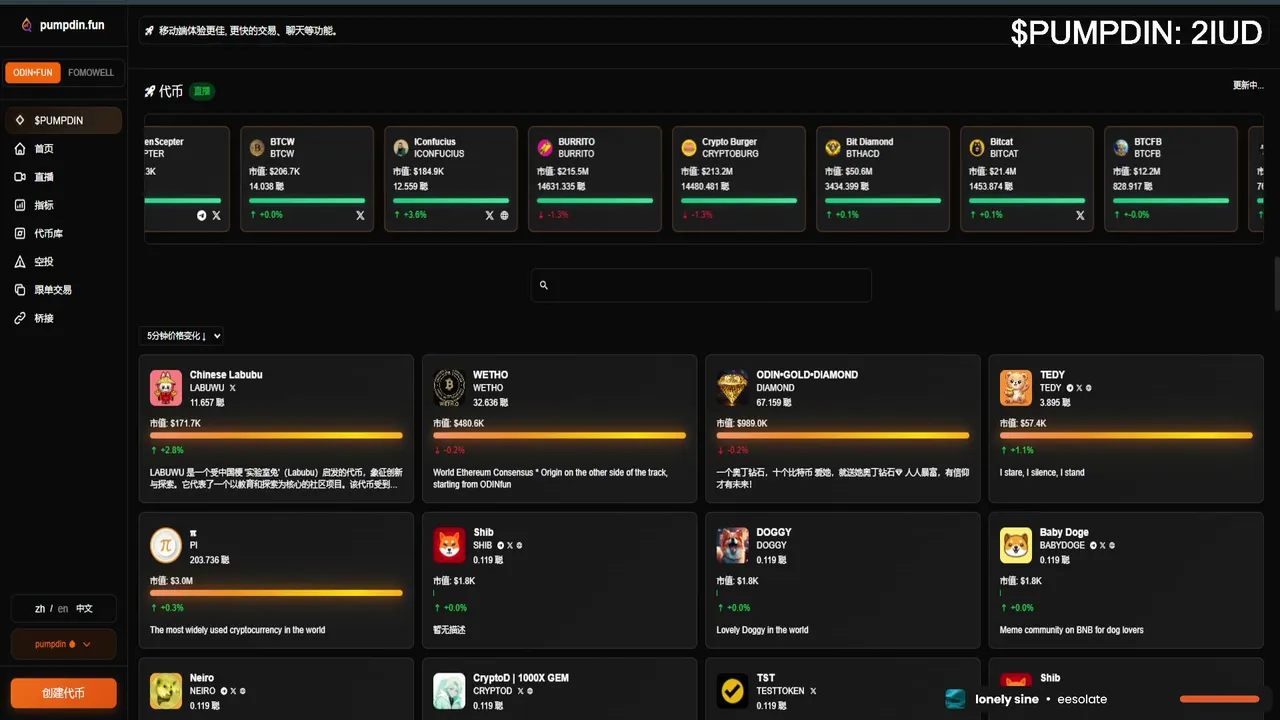Switch to FOMOWELL tab
The image size is (1280, 720).
(x=91, y=73)
